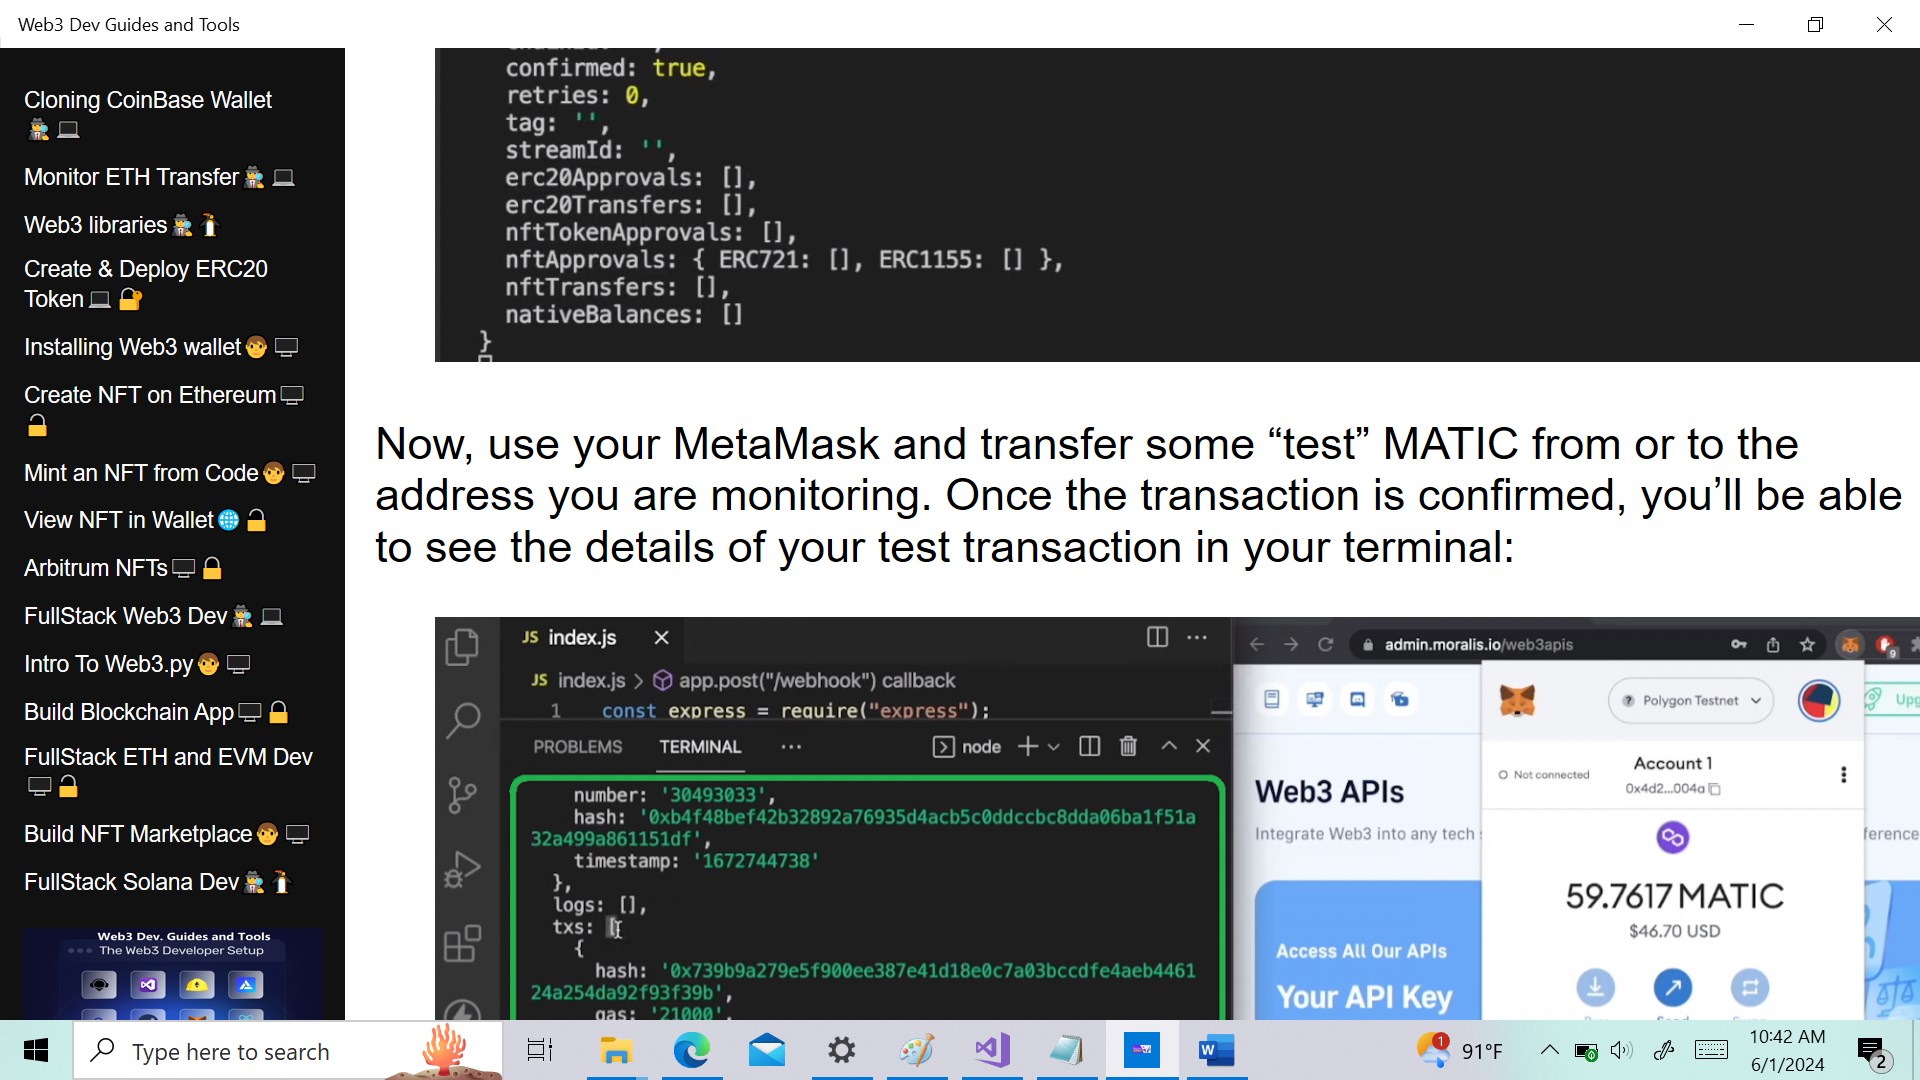Open the notification action center

[1871, 1050]
